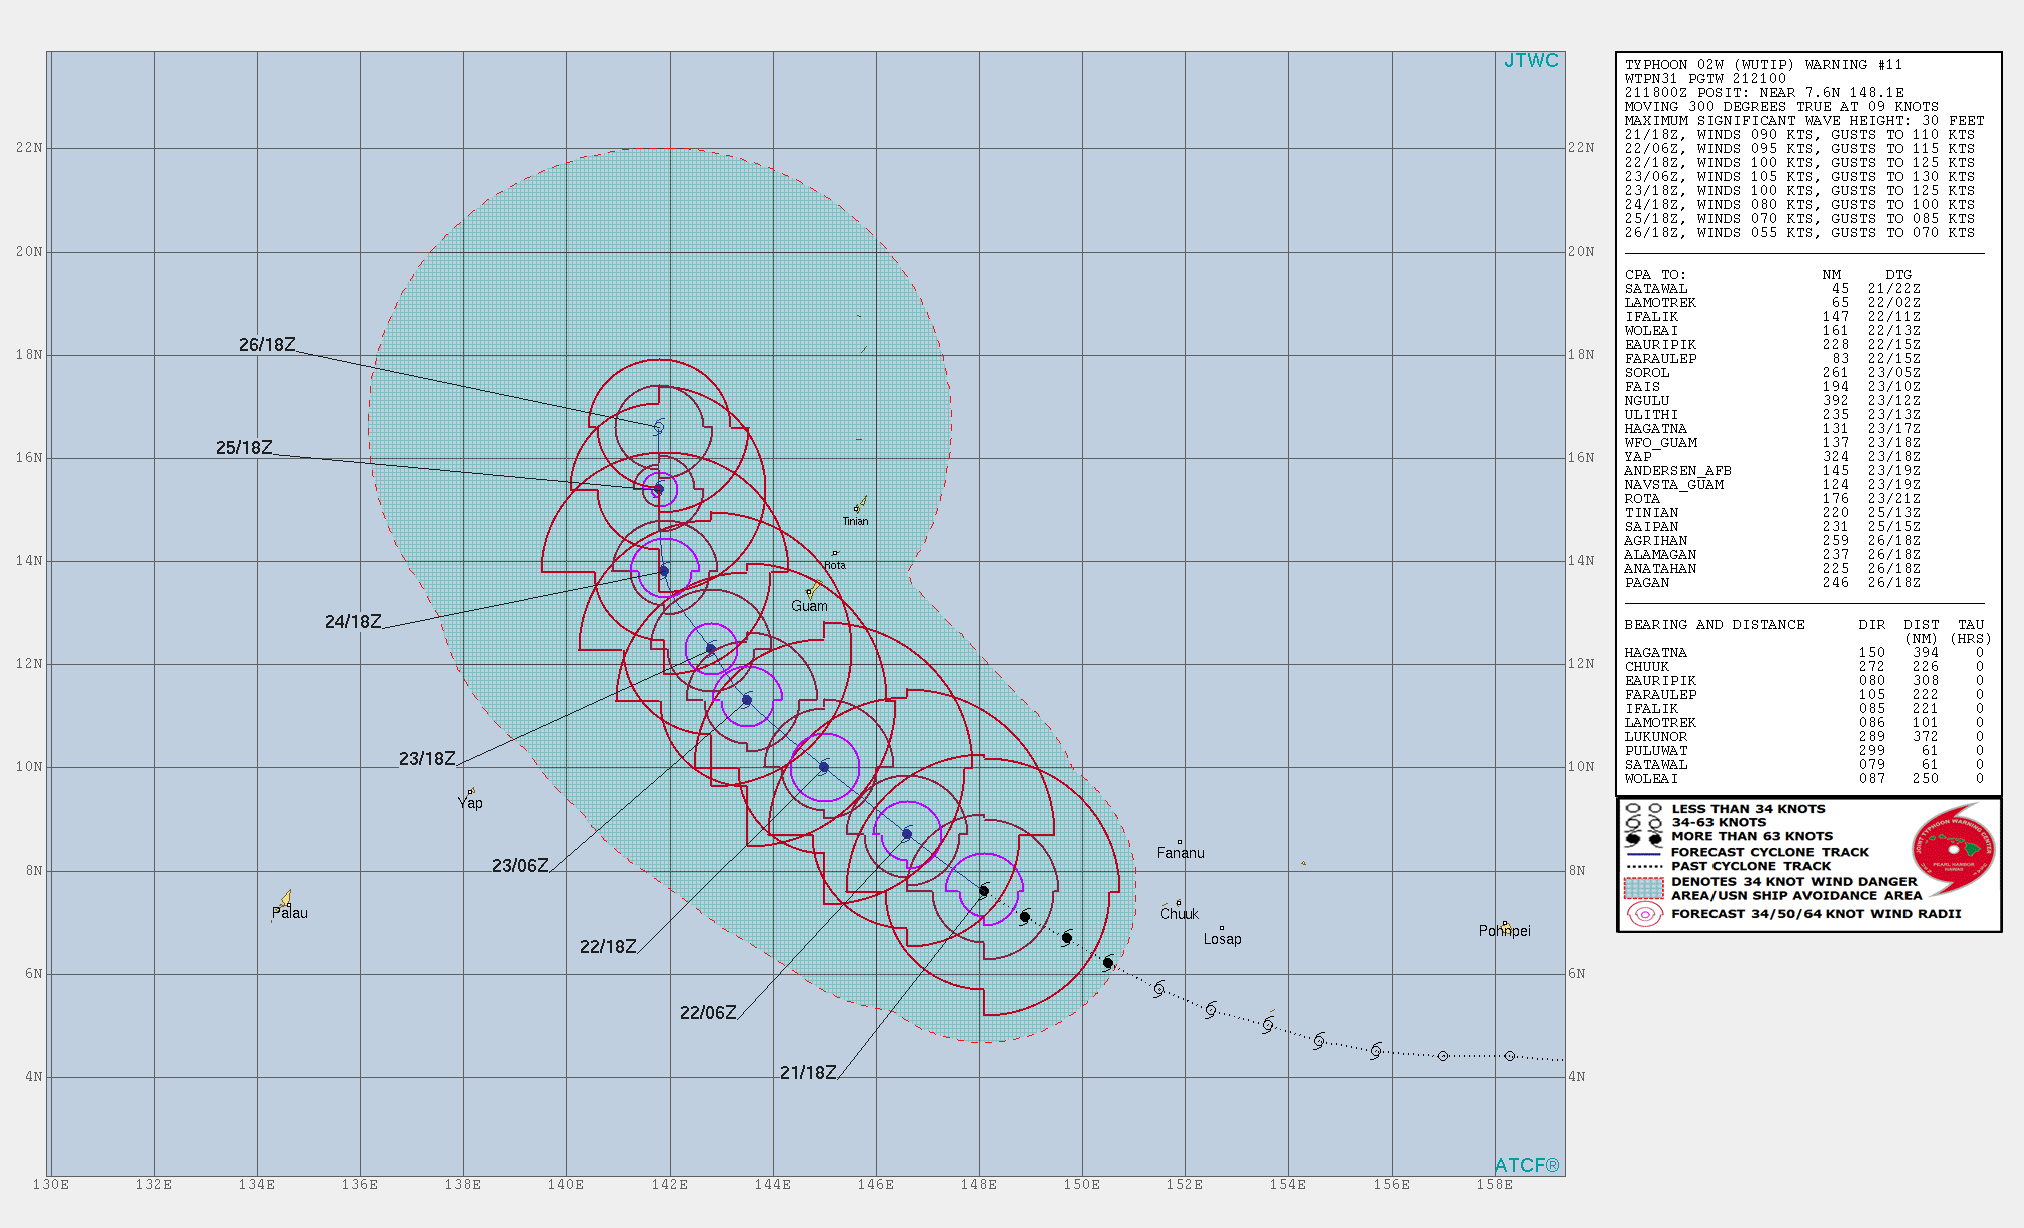Click the Fananu island label
The image size is (2024, 1228).
click(x=1181, y=853)
